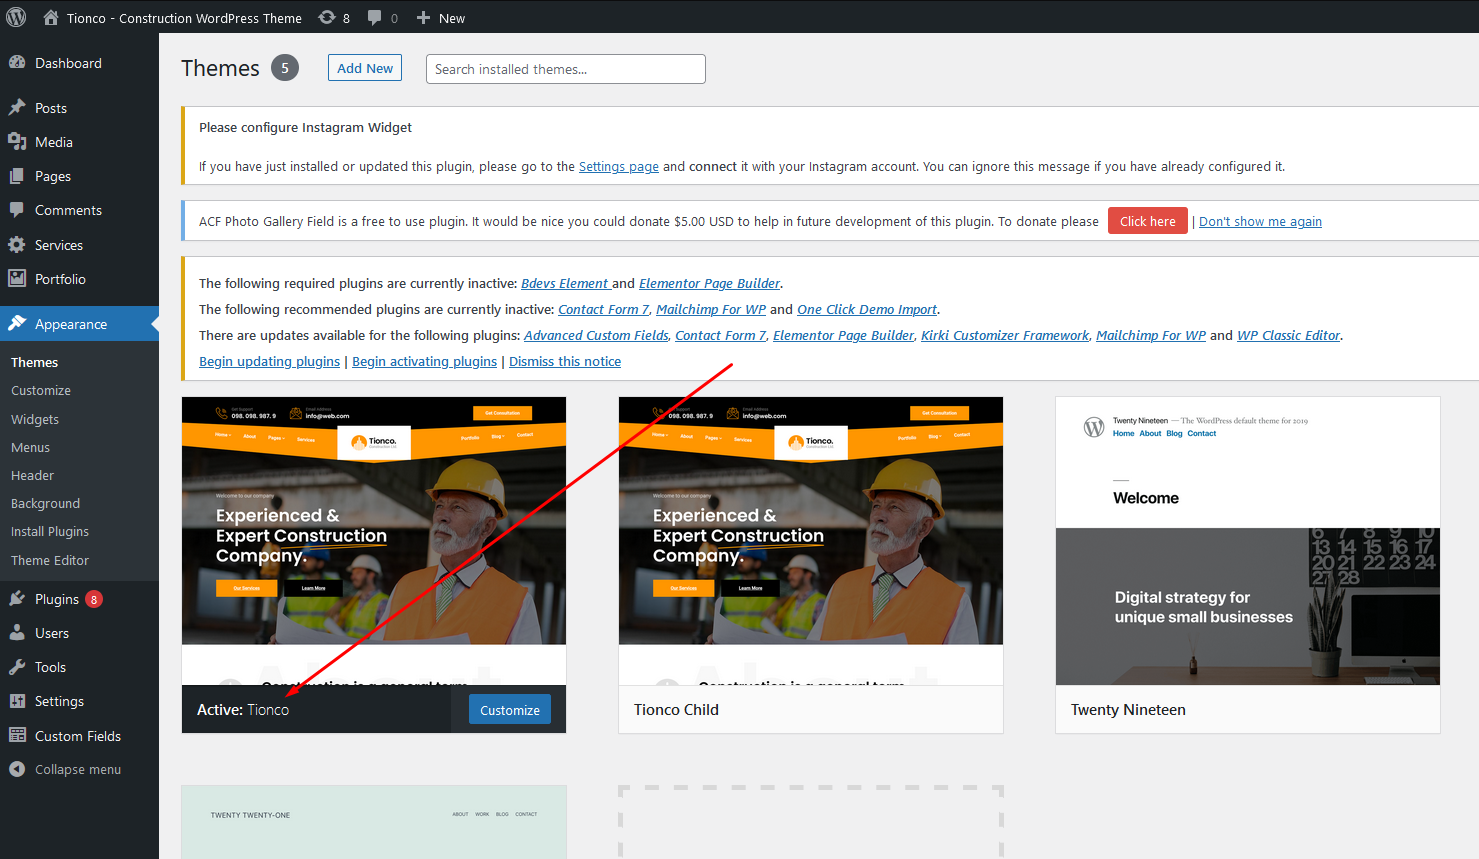Click Dismiss this notice link
Viewport: 1479px width, 859px height.
pos(565,361)
